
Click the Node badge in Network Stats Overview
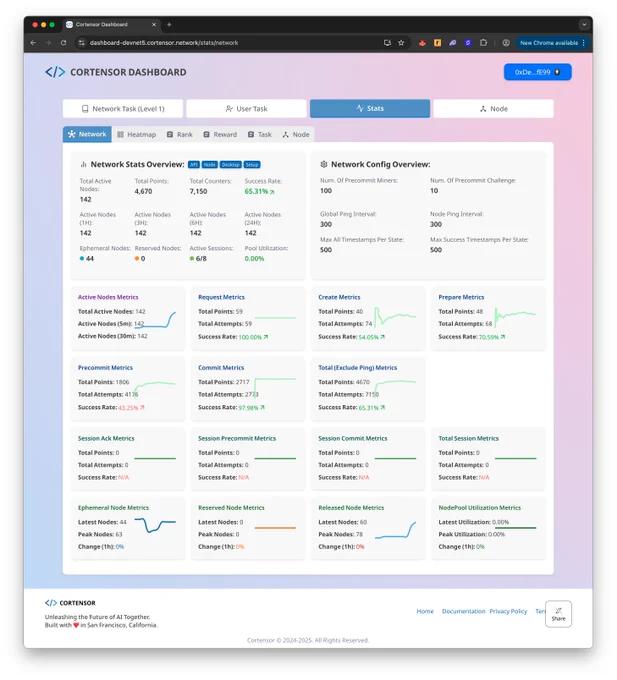tap(209, 164)
